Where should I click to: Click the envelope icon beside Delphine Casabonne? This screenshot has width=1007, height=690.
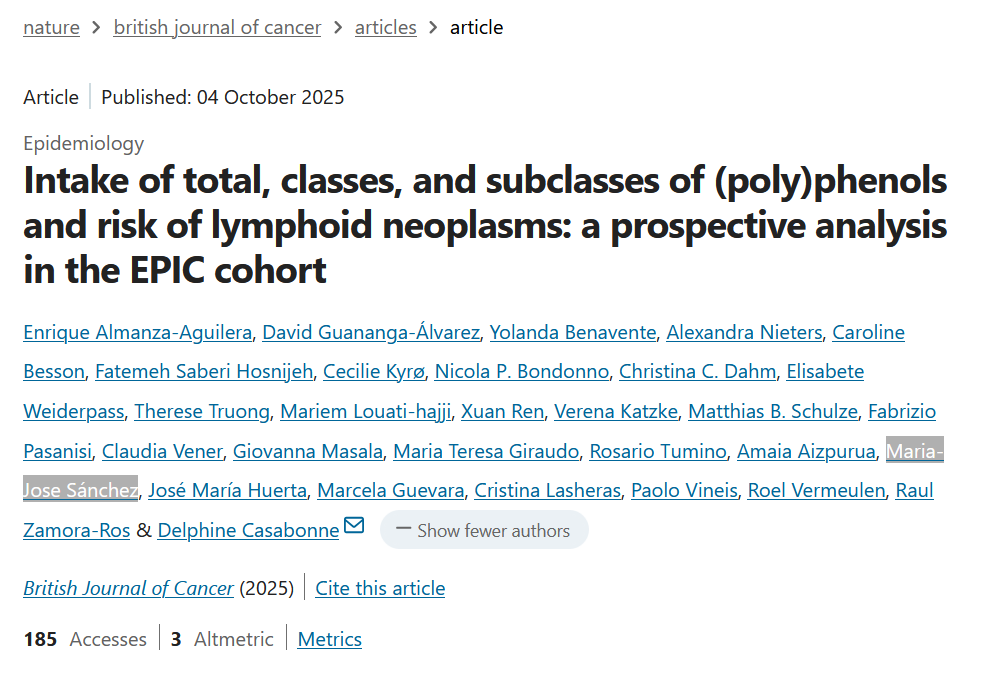click(x=354, y=526)
